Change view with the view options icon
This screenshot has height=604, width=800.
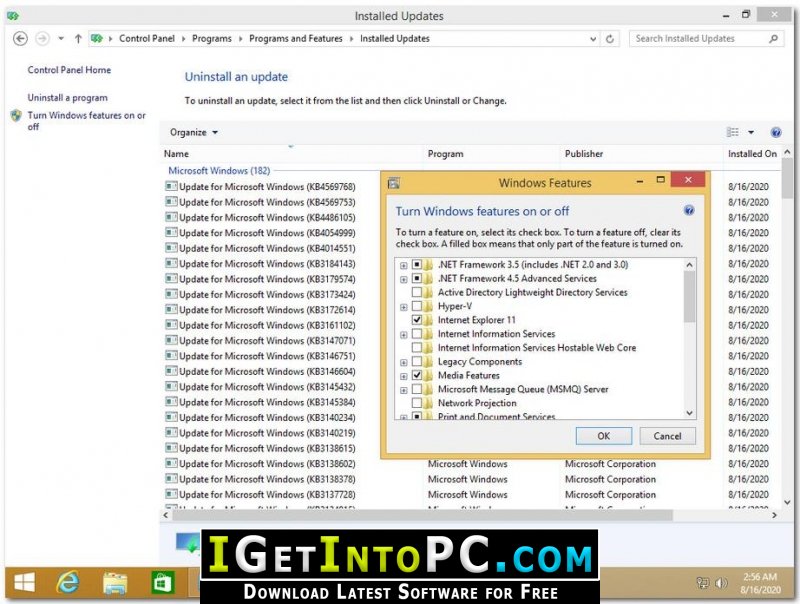click(733, 133)
